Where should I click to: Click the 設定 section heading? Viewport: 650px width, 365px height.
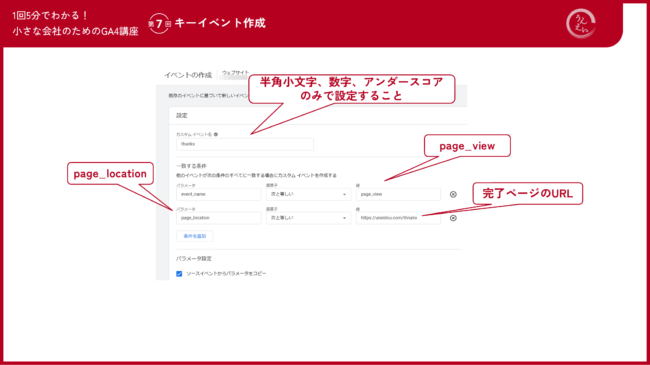tap(182, 115)
